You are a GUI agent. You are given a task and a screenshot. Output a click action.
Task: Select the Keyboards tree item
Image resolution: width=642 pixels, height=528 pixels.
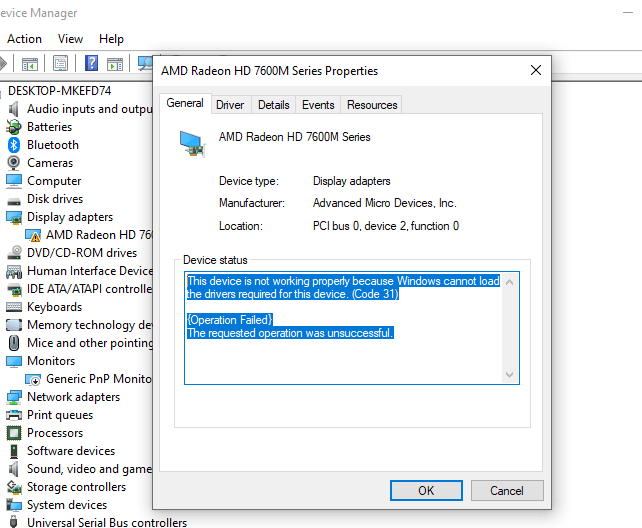tap(54, 307)
